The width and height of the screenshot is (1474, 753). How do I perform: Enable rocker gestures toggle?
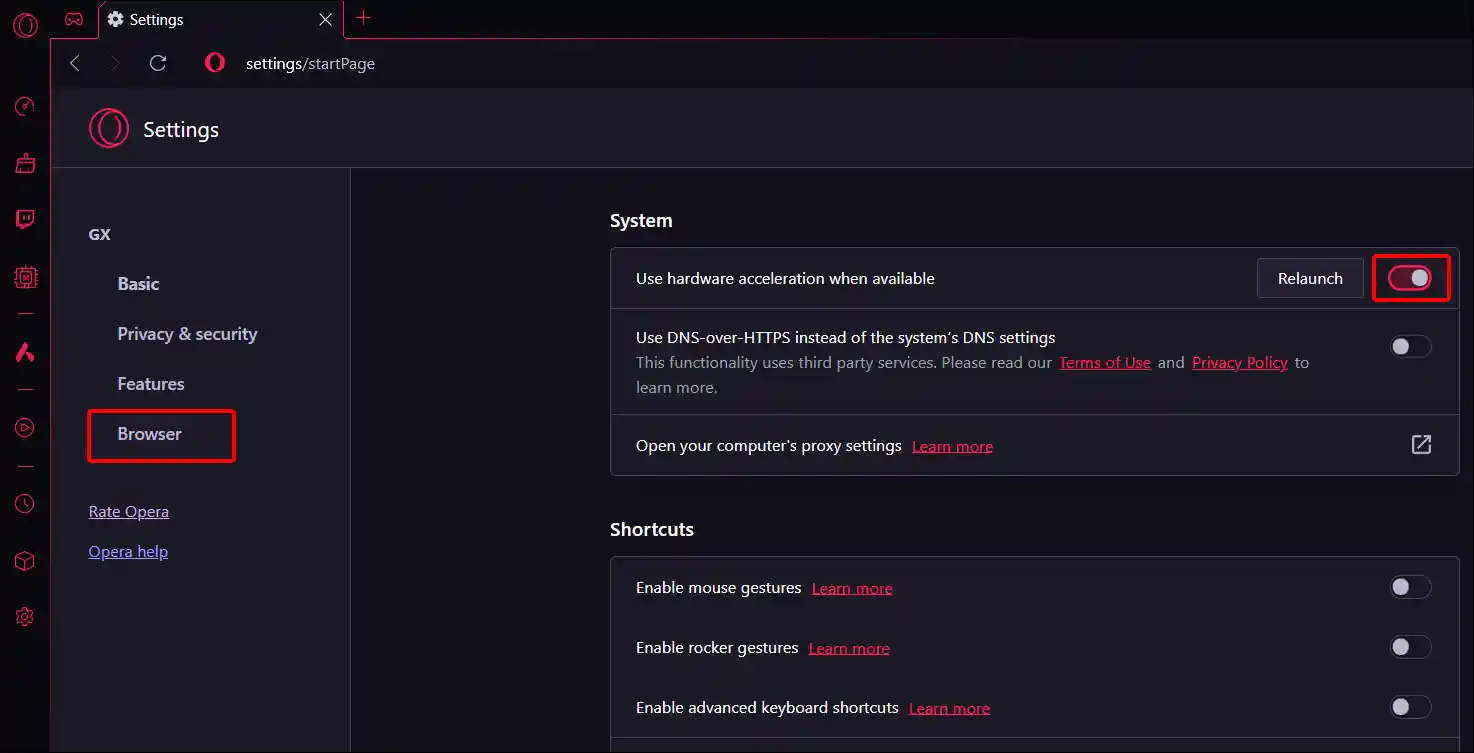click(x=1411, y=647)
